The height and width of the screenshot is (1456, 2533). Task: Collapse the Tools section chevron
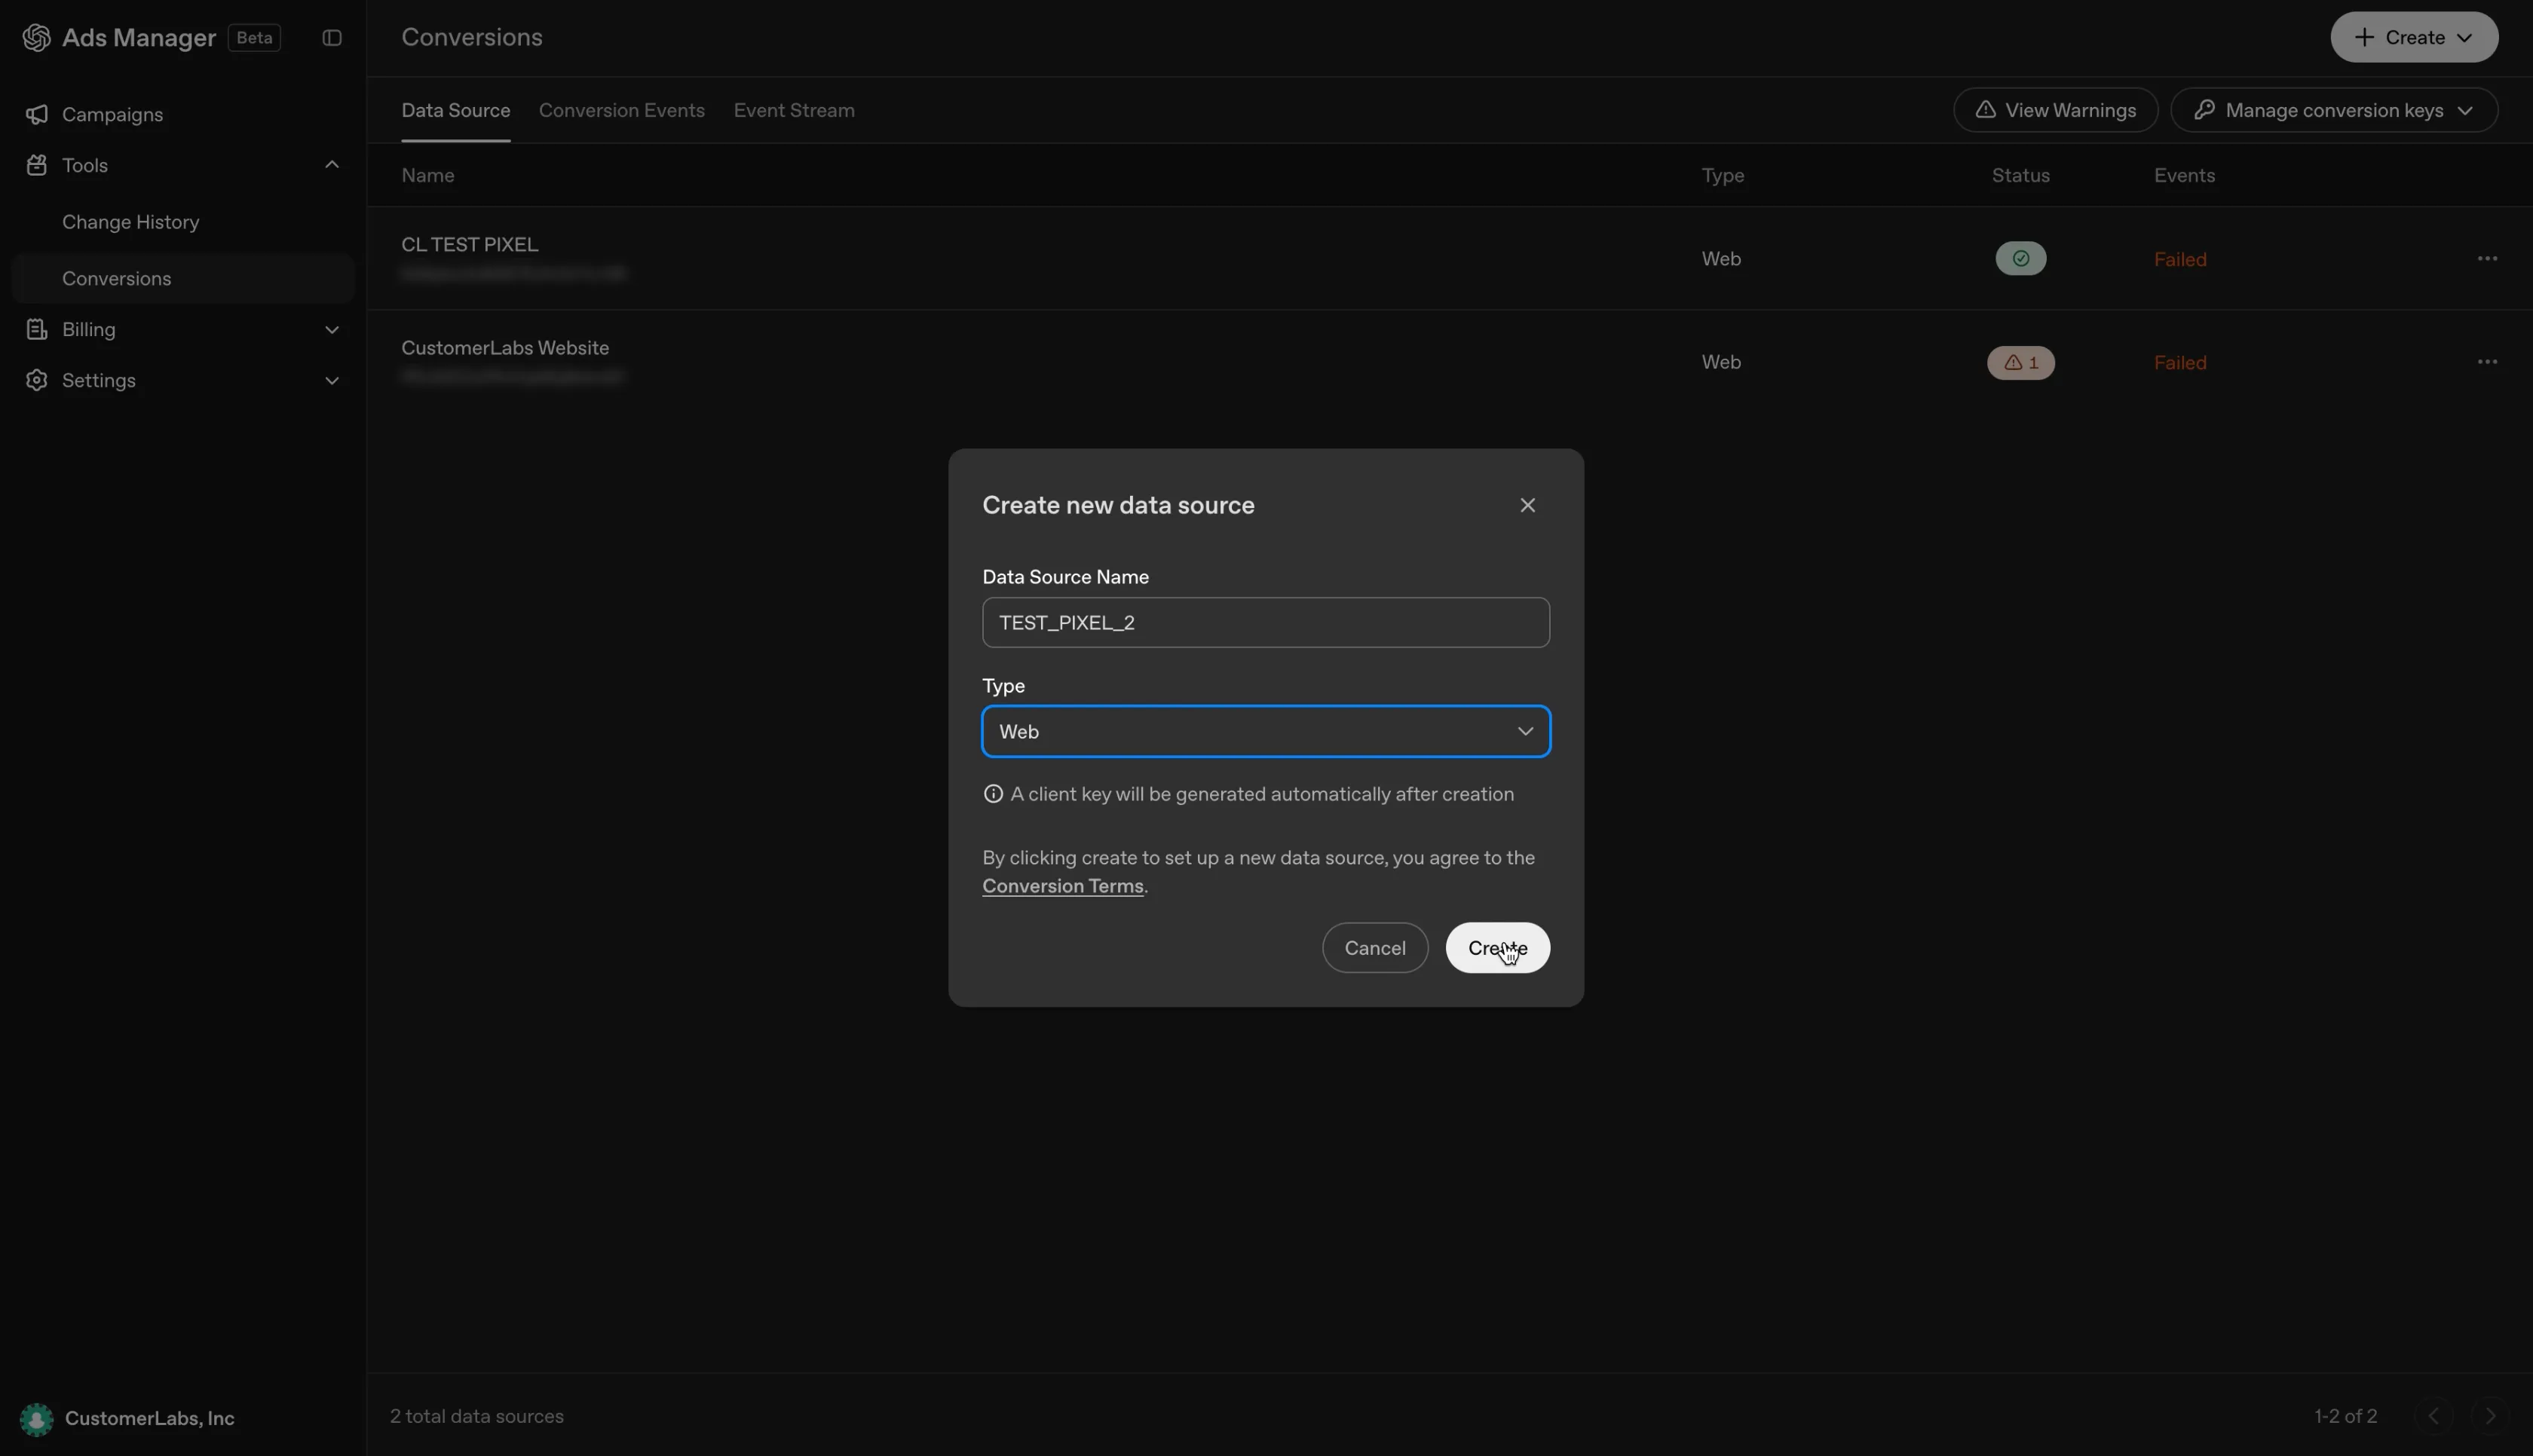(x=332, y=165)
